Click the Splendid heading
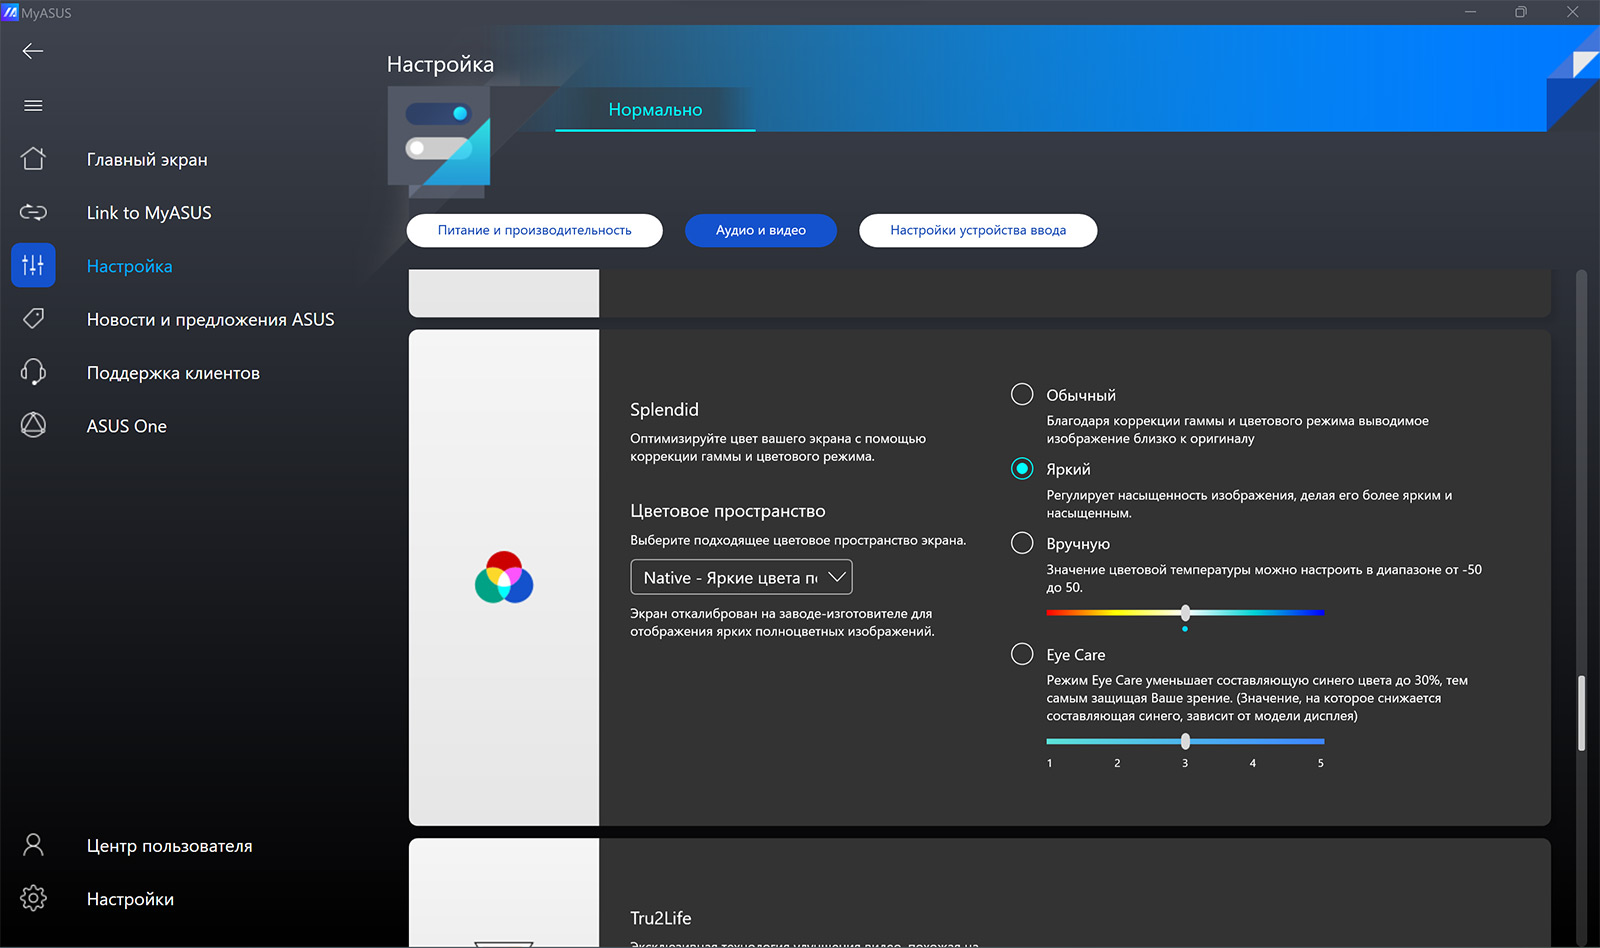 (664, 410)
